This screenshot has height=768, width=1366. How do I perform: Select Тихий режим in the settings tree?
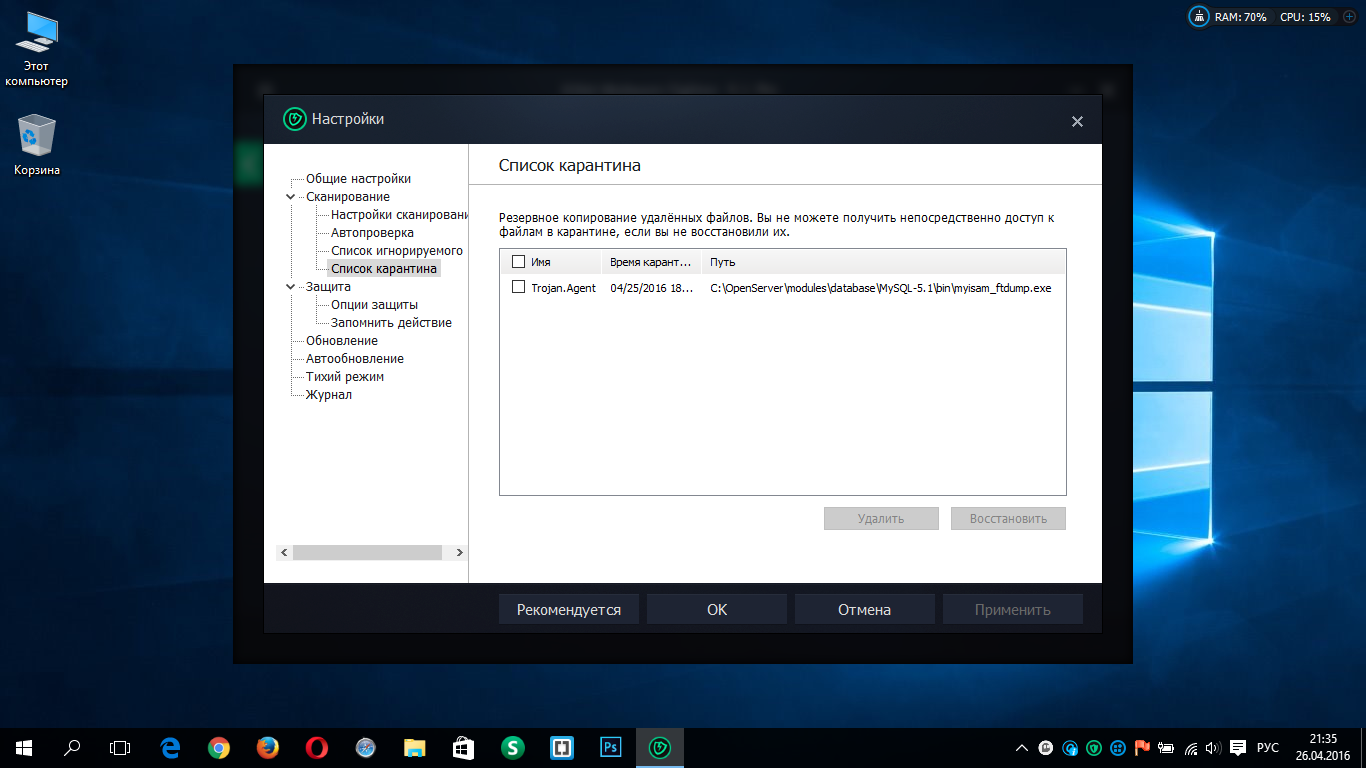tap(345, 377)
